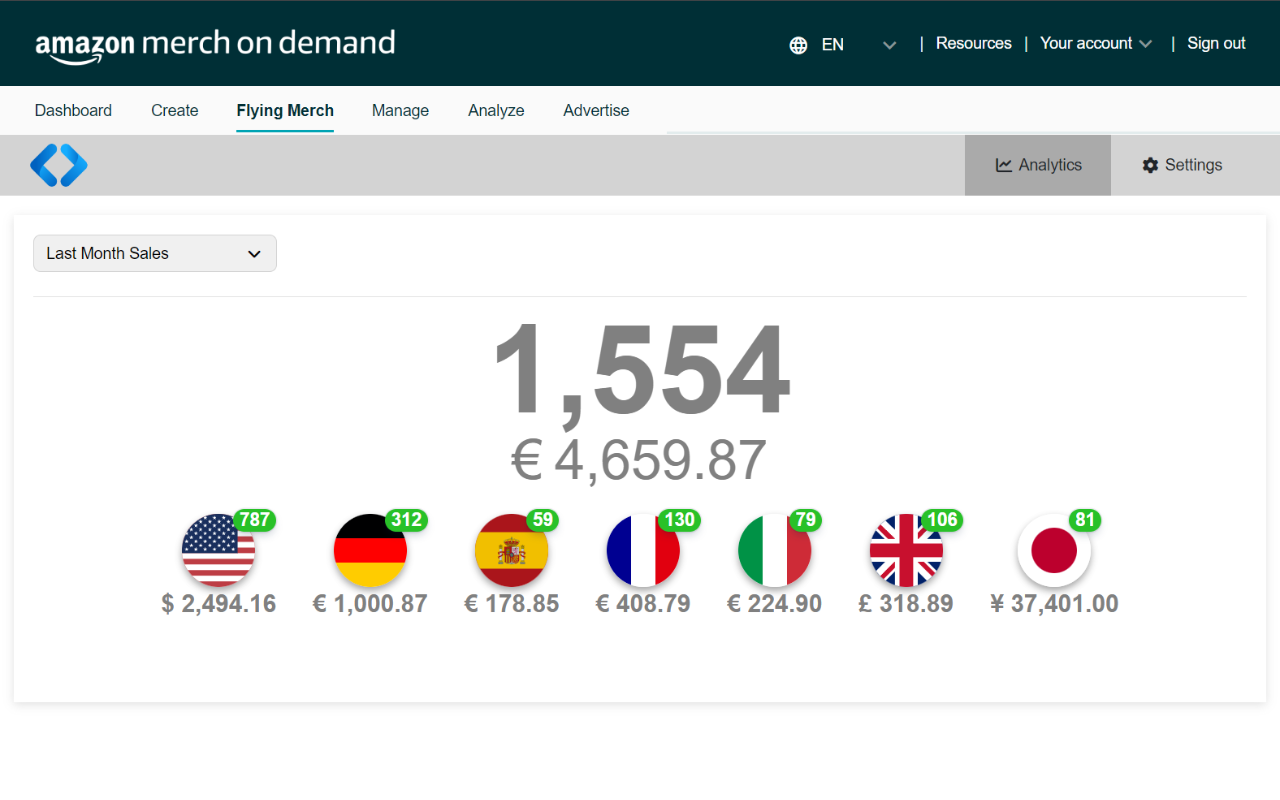Image resolution: width=1280 pixels, height=800 pixels.
Task: Open the Last Month Sales dropdown
Action: (155, 253)
